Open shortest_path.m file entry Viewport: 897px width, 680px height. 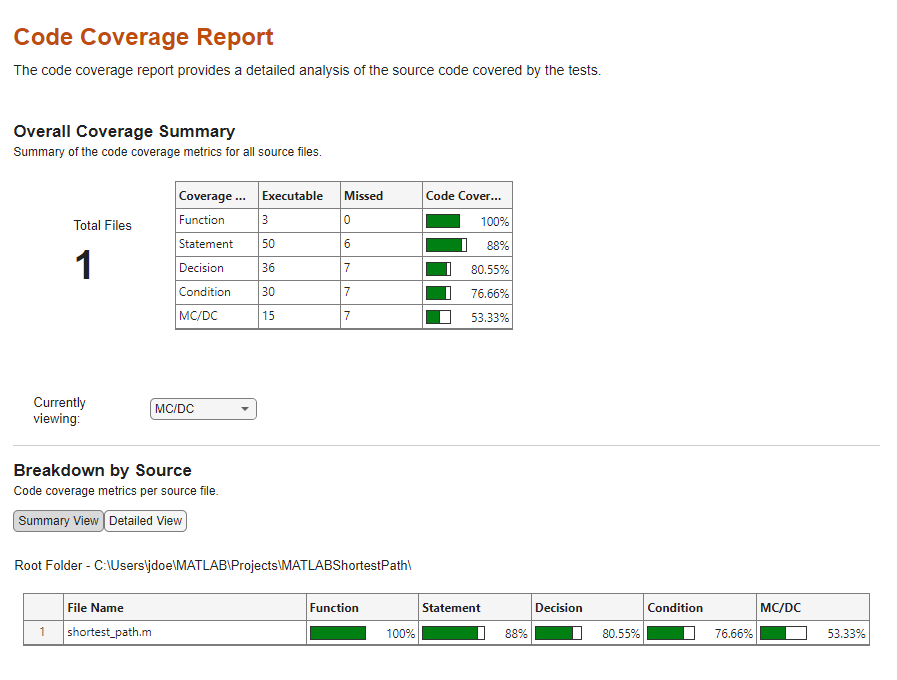(109, 632)
